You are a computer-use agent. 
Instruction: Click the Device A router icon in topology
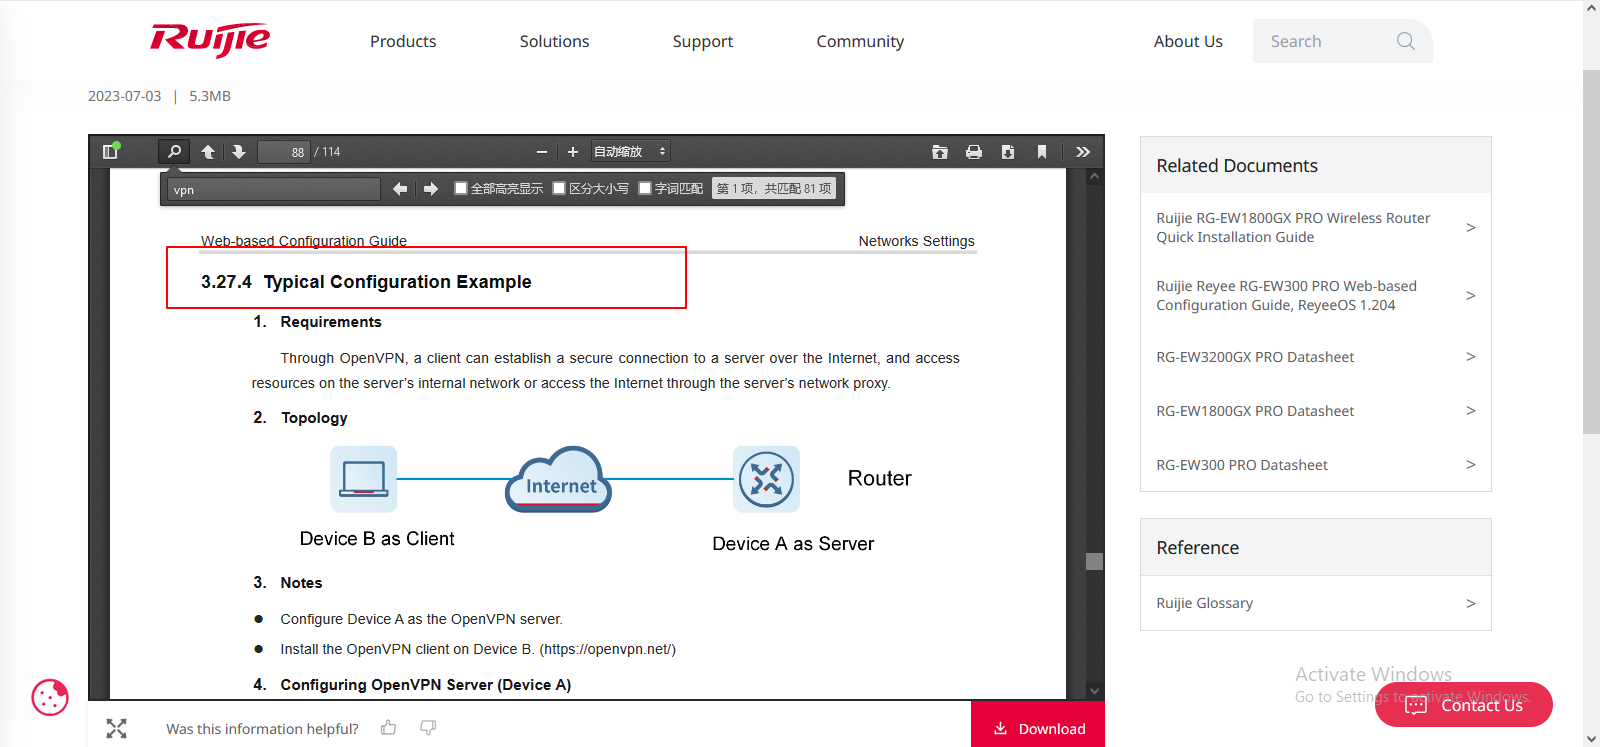[766, 479]
